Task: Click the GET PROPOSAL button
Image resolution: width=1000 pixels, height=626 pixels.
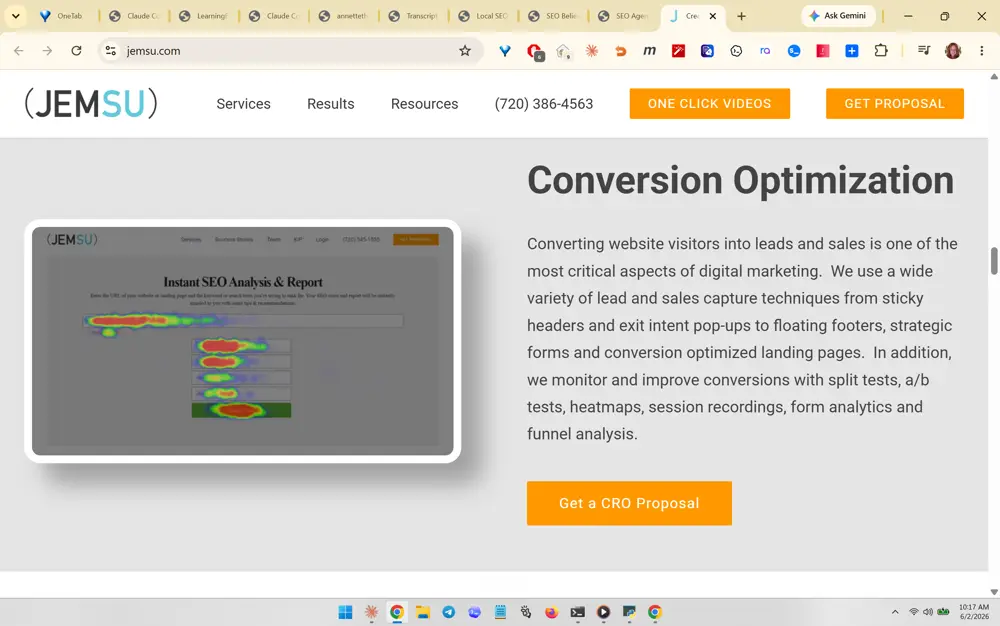Action: coord(894,103)
